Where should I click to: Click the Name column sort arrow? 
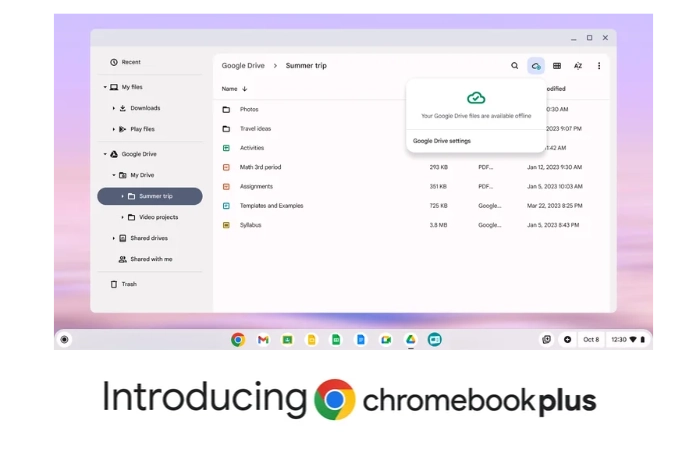click(245, 89)
